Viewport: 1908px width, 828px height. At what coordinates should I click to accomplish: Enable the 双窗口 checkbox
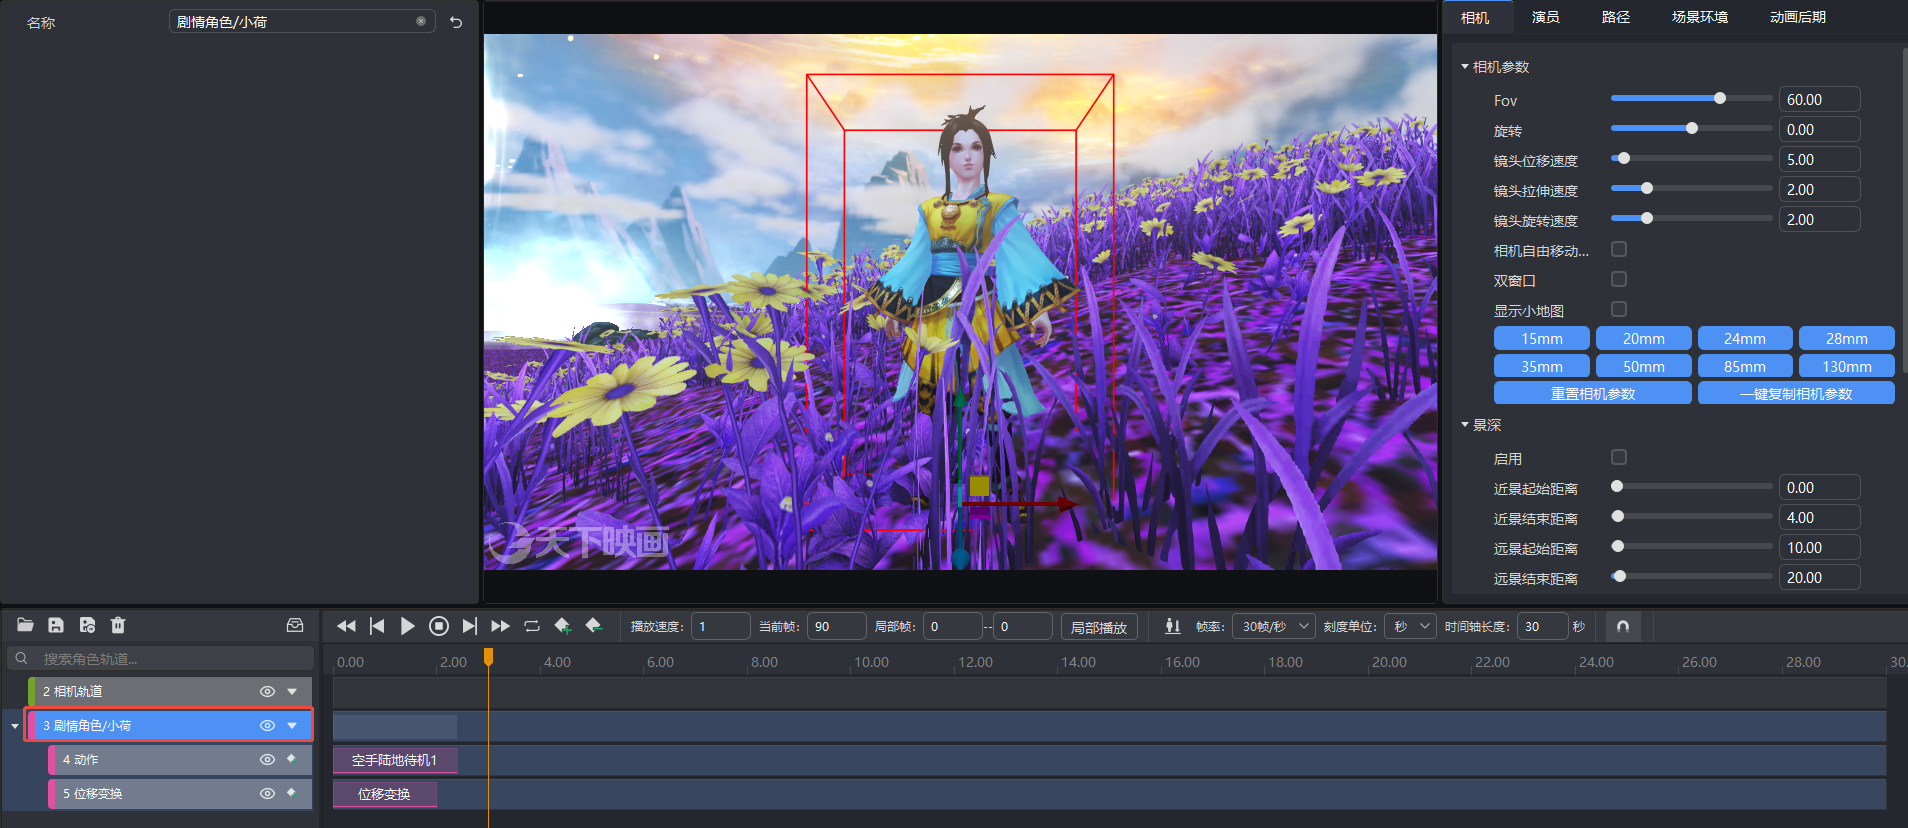coord(1619,279)
